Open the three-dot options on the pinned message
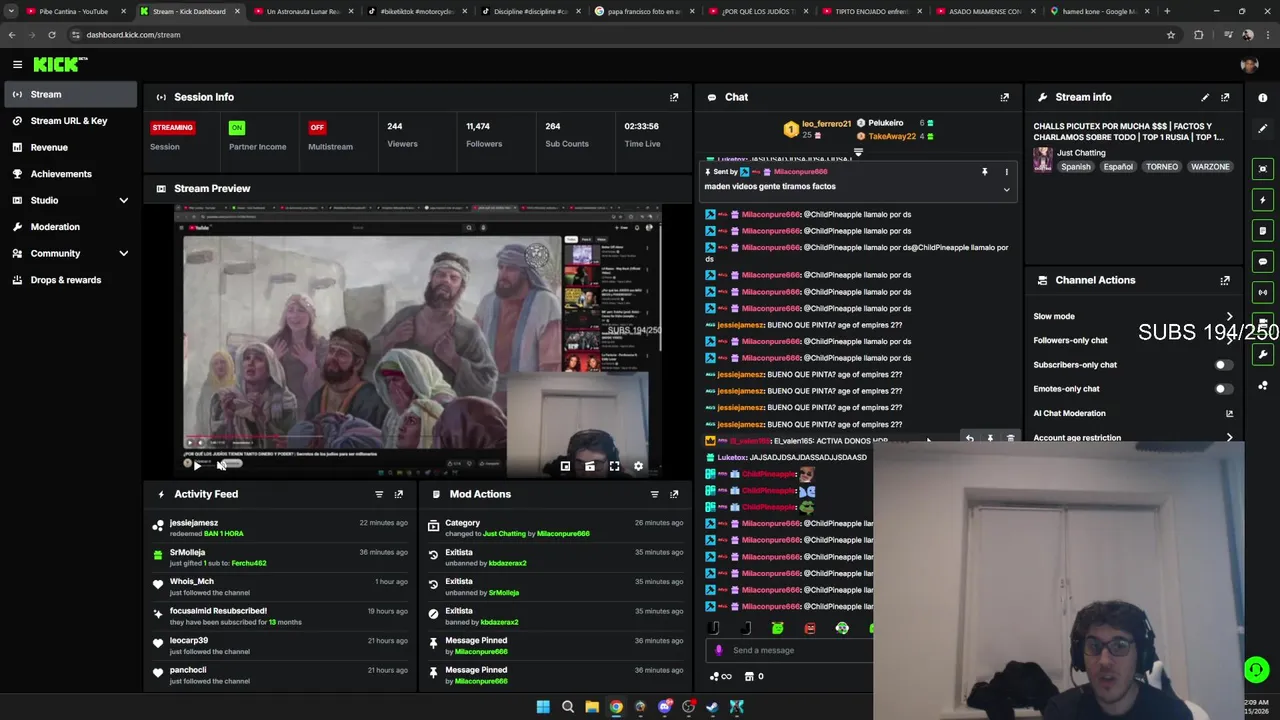This screenshot has width=1280, height=720. 1007,172
